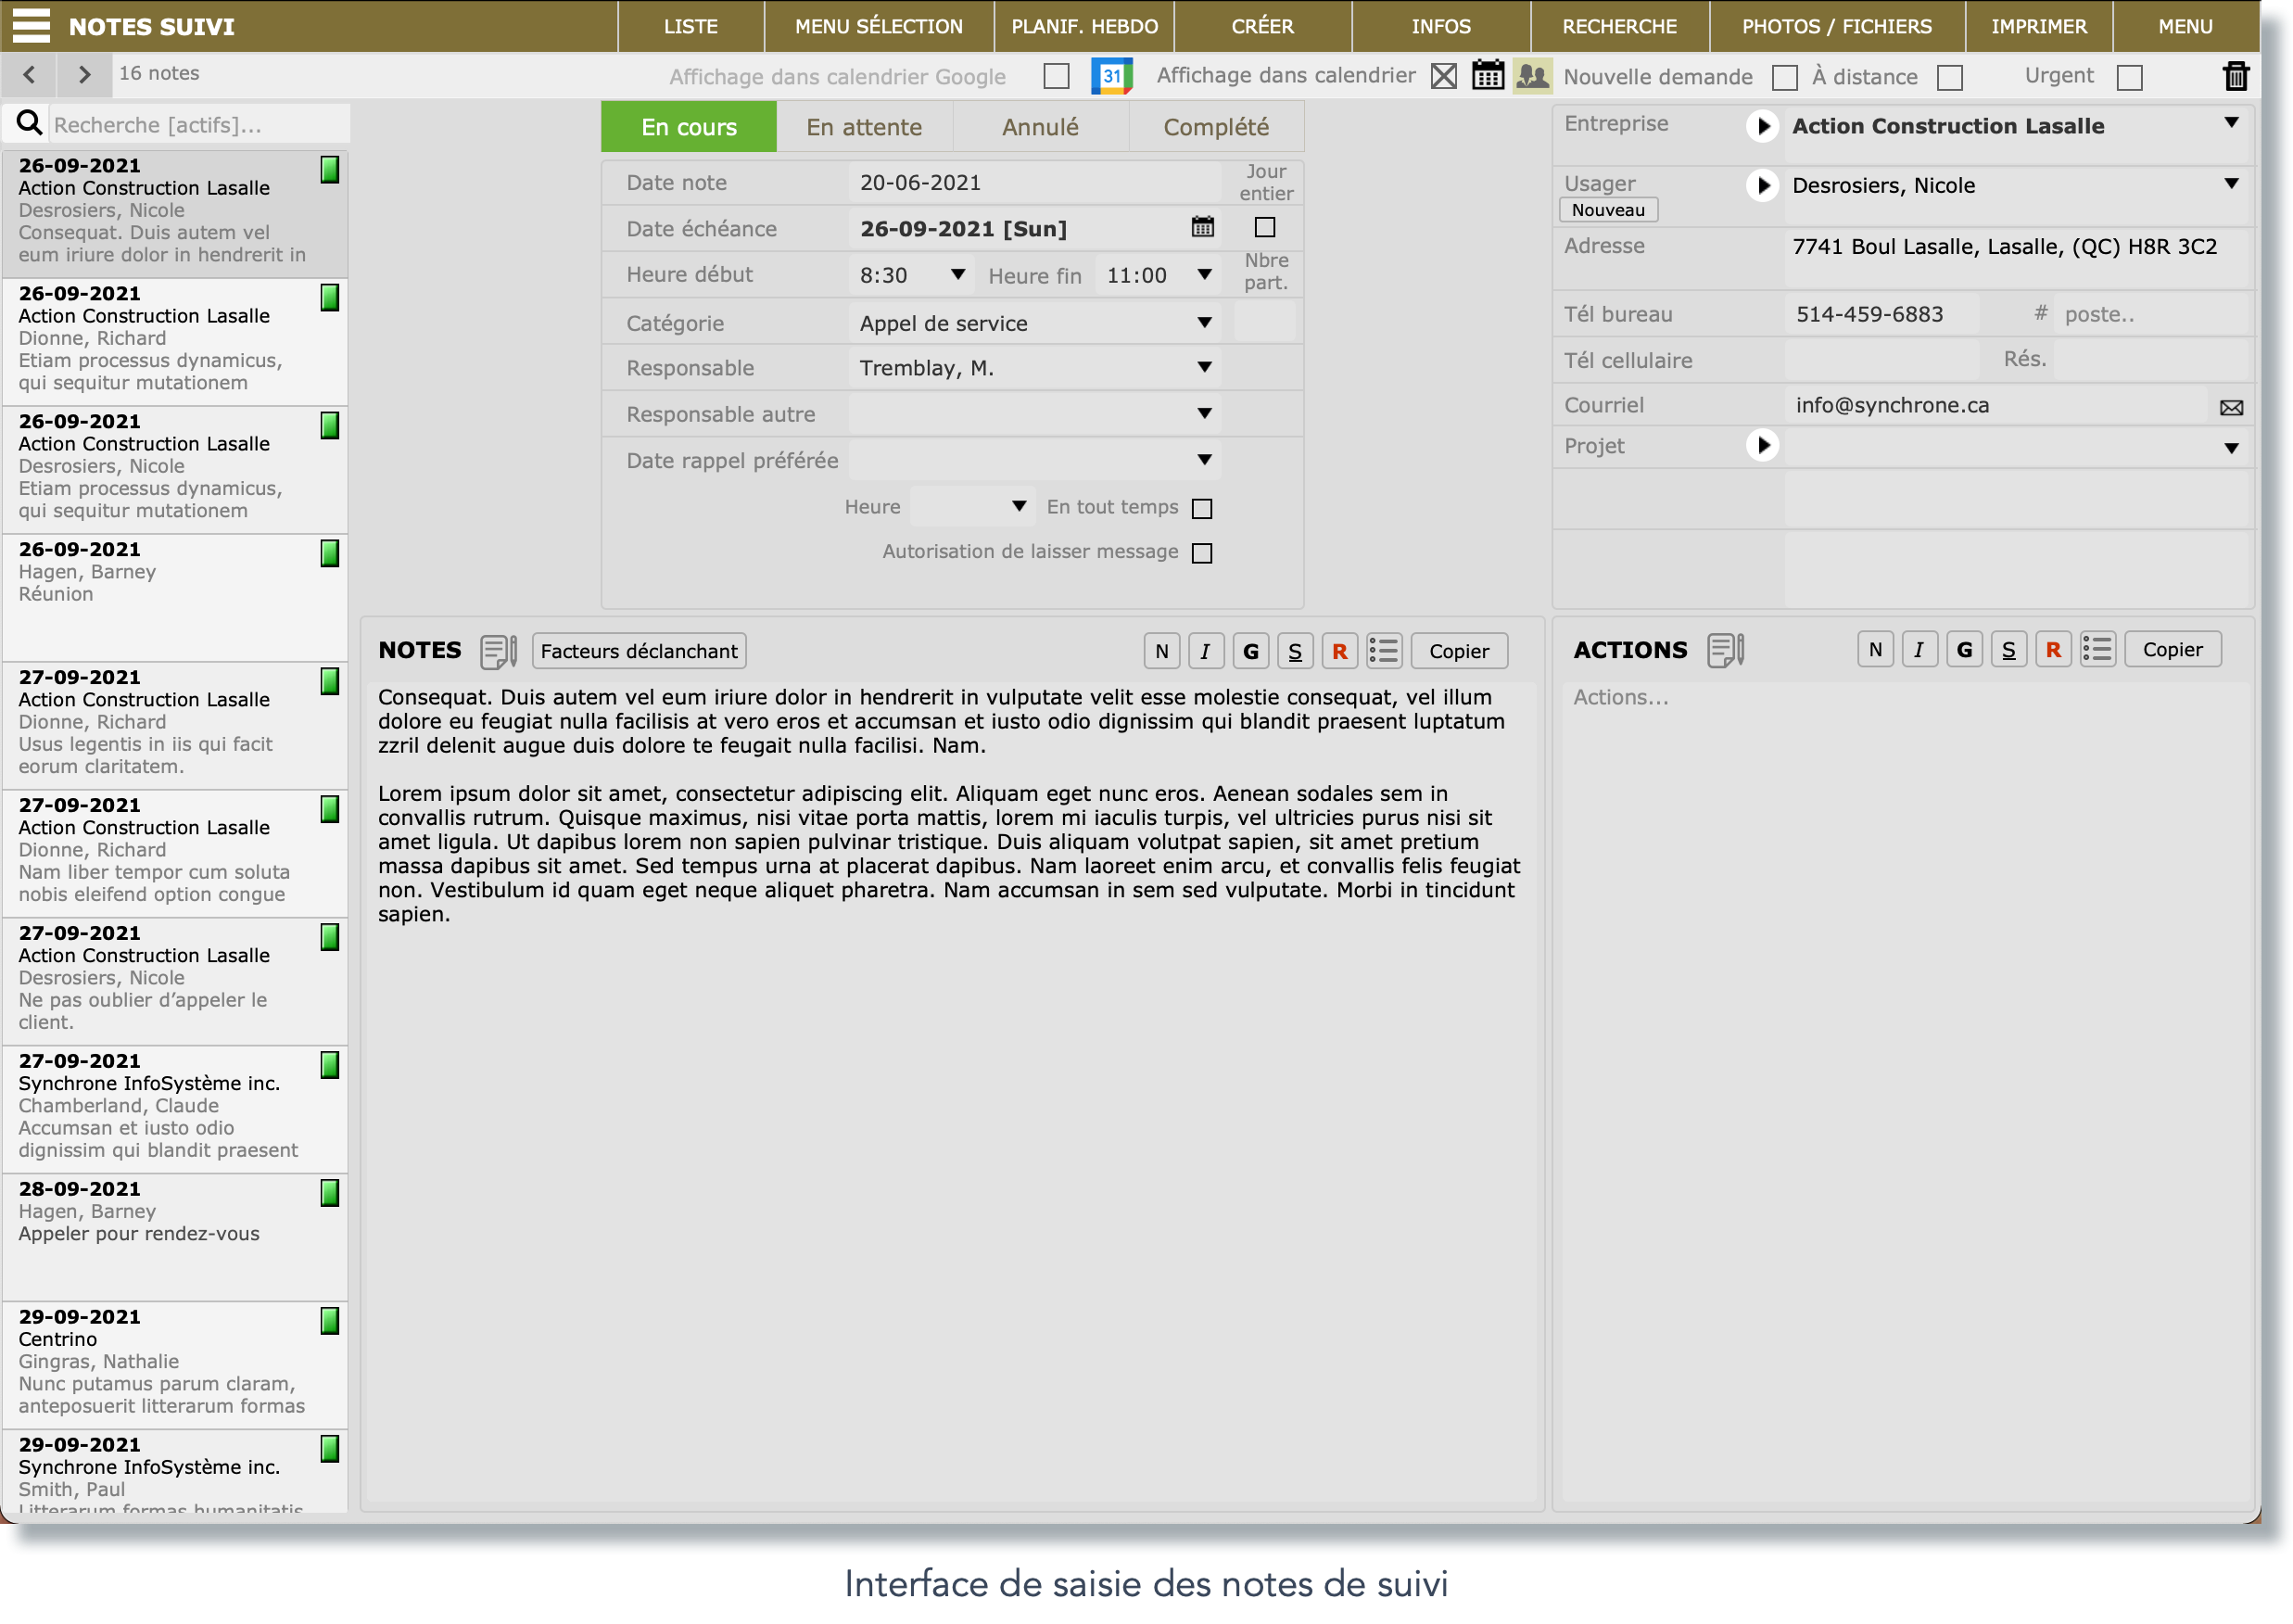
Task: Insert bullet list in Notes
Action: coord(1384,651)
